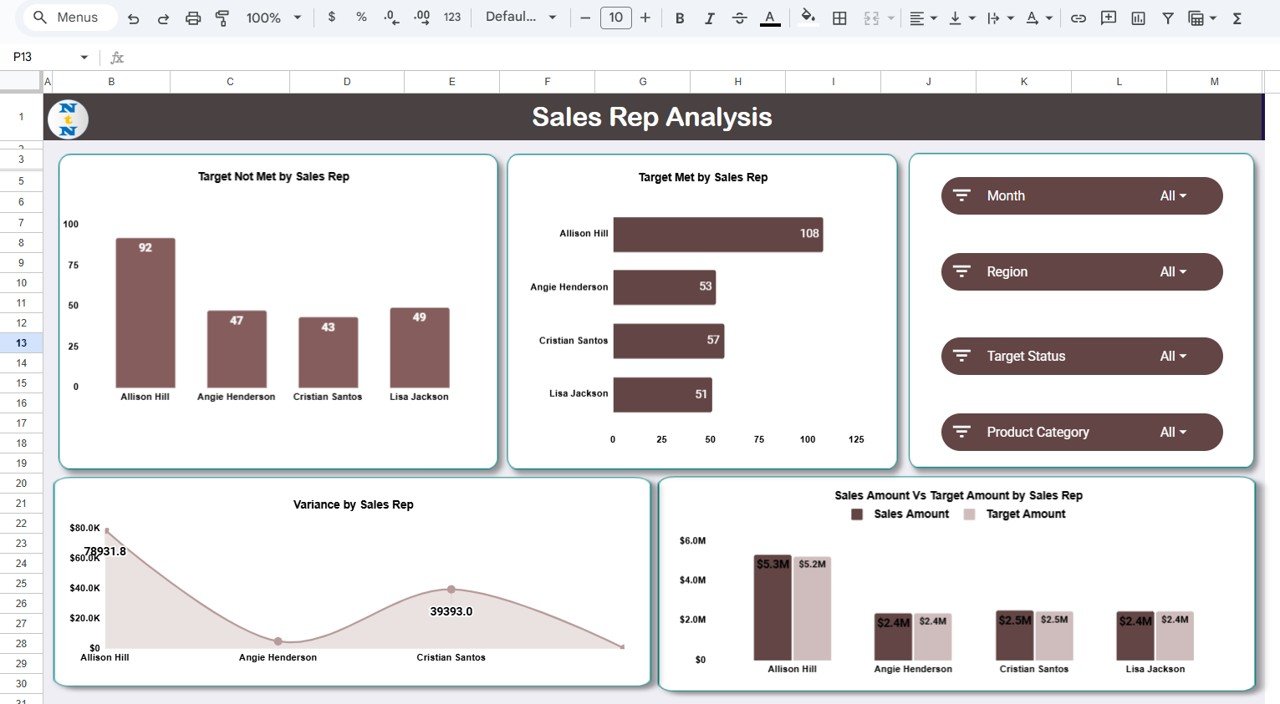
Task: Insert a comment
Action: click(1108, 17)
